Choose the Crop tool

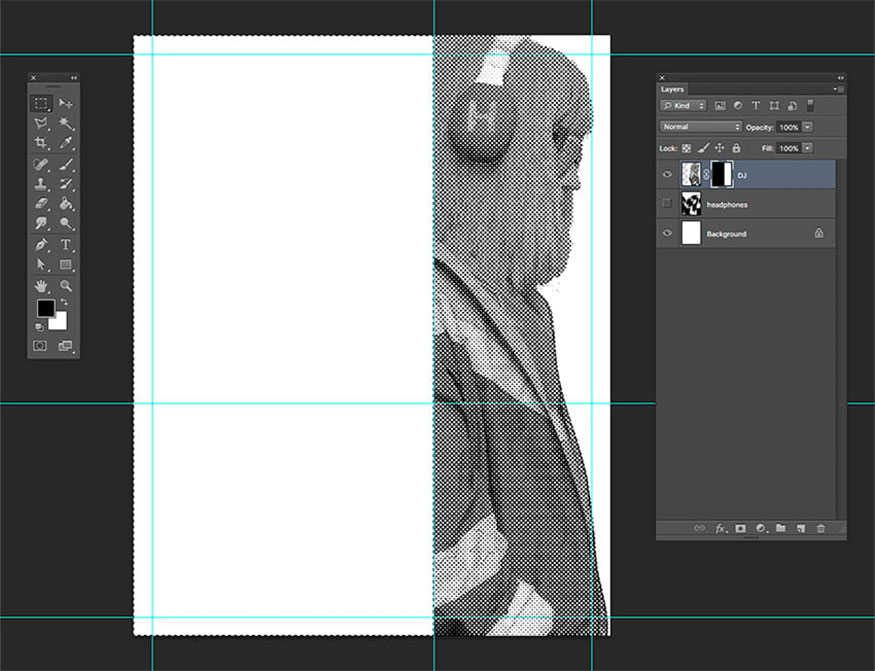[41, 144]
